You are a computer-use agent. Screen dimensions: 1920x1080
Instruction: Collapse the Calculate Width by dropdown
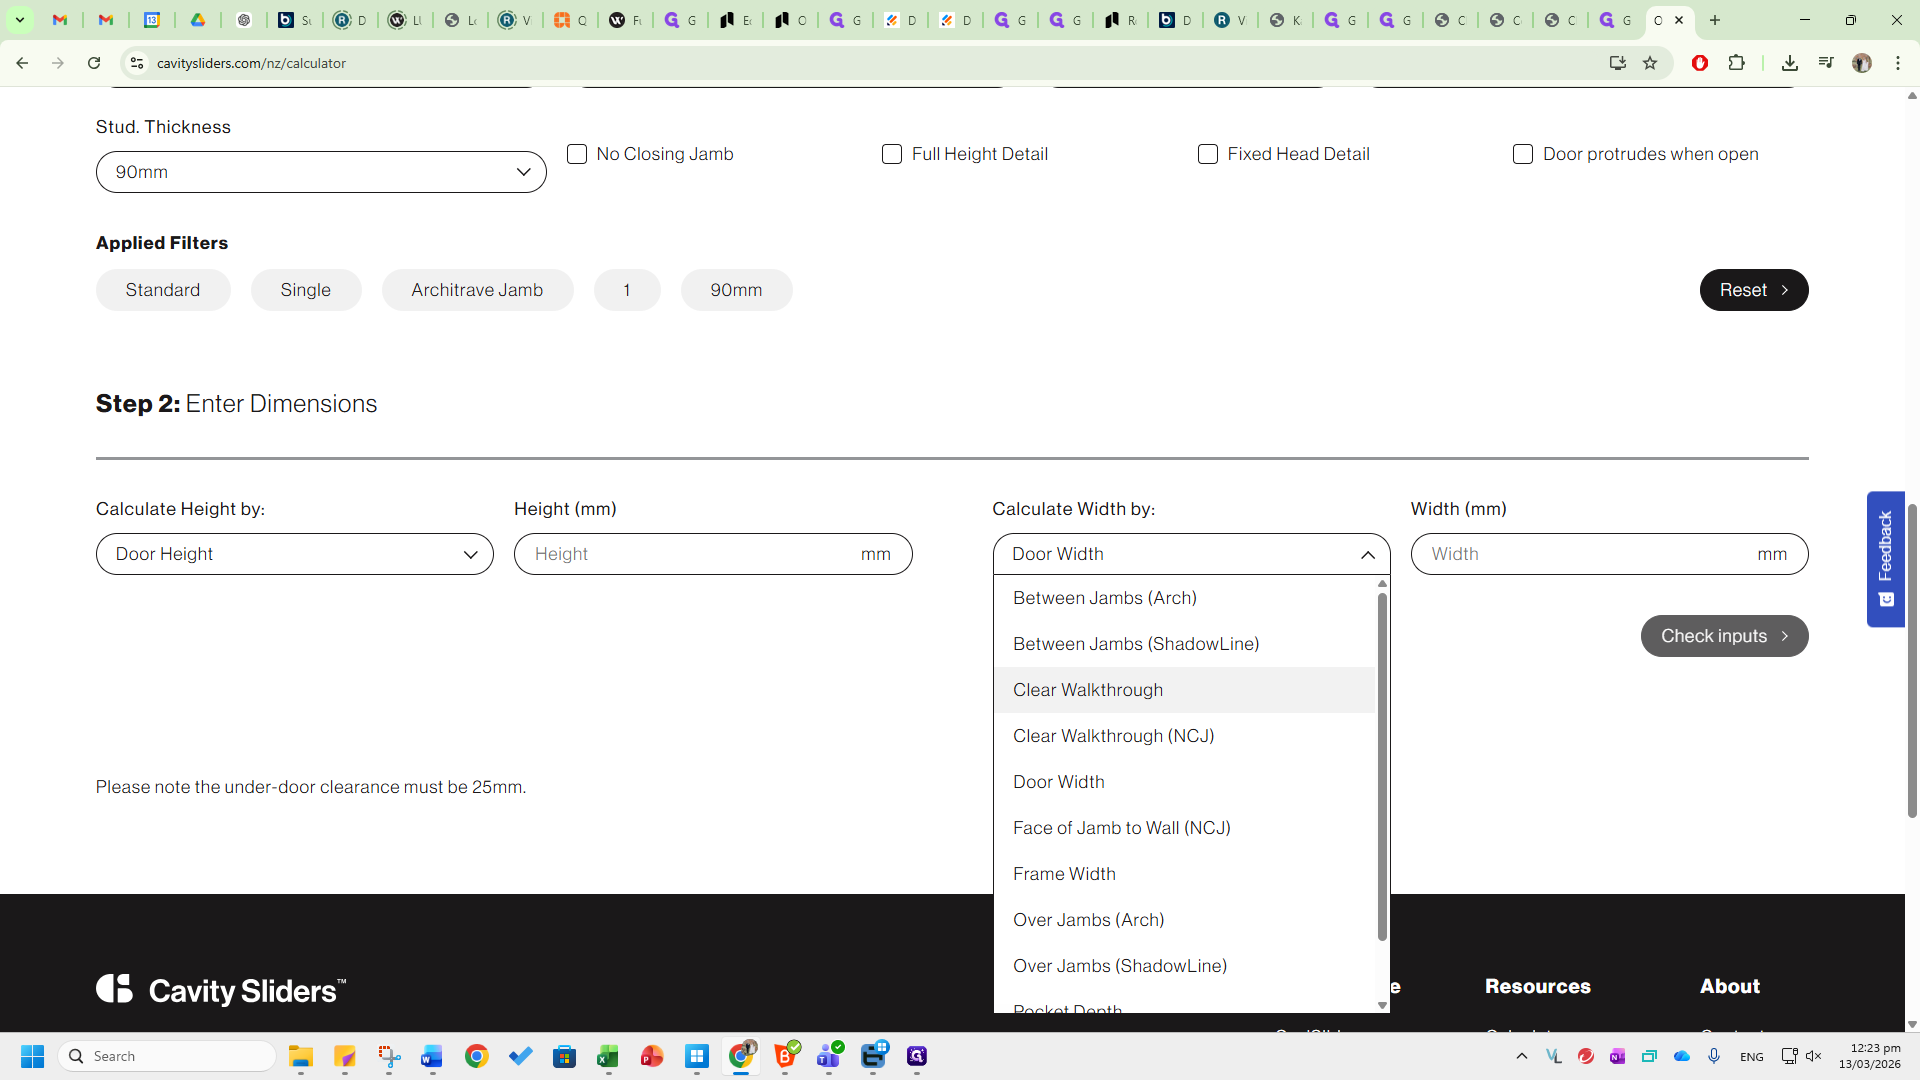click(x=1191, y=554)
